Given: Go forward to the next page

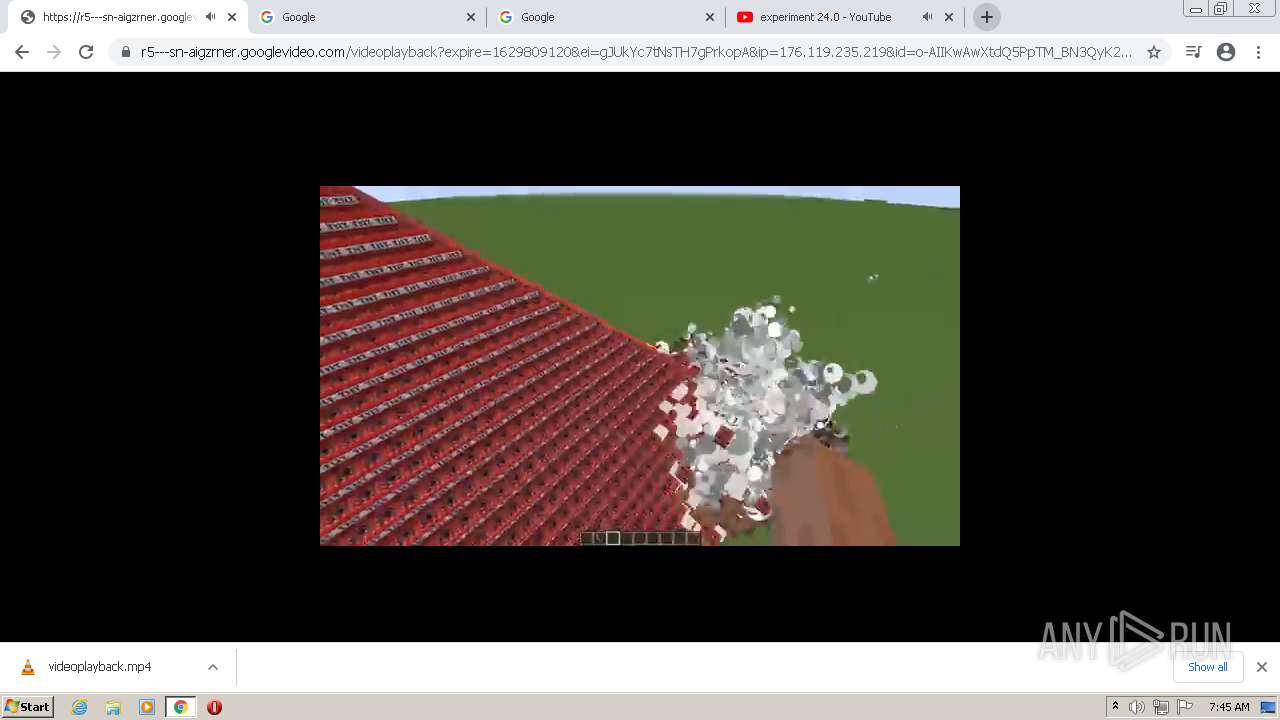Looking at the screenshot, I should [x=54, y=52].
